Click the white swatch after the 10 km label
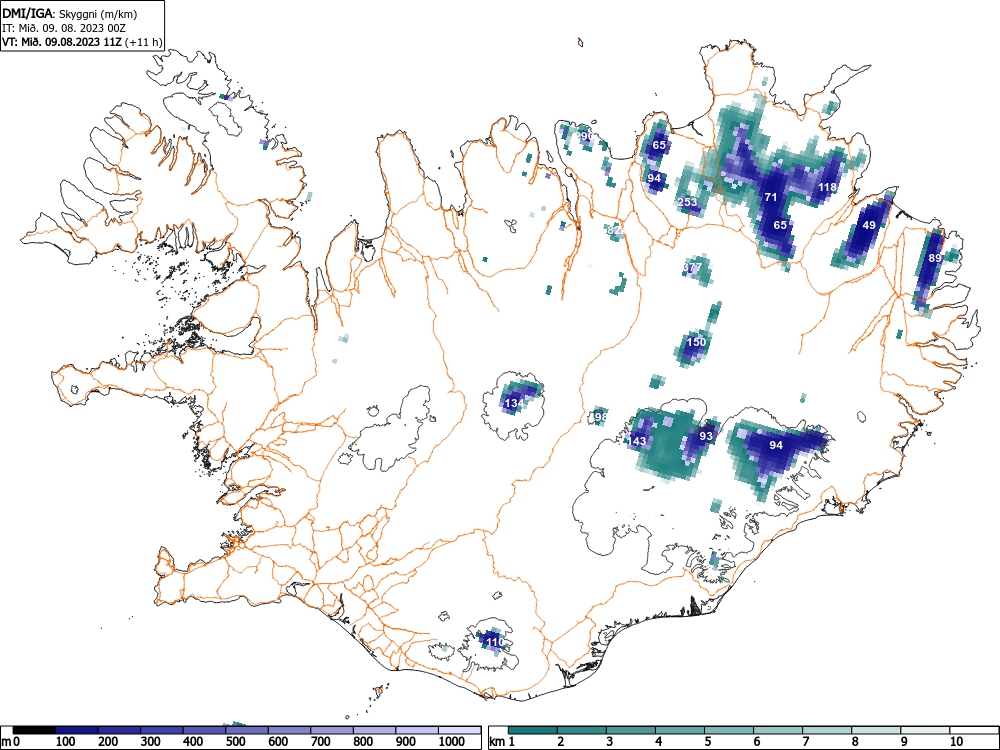Viewport: 1000px width, 750px height. (x=973, y=730)
